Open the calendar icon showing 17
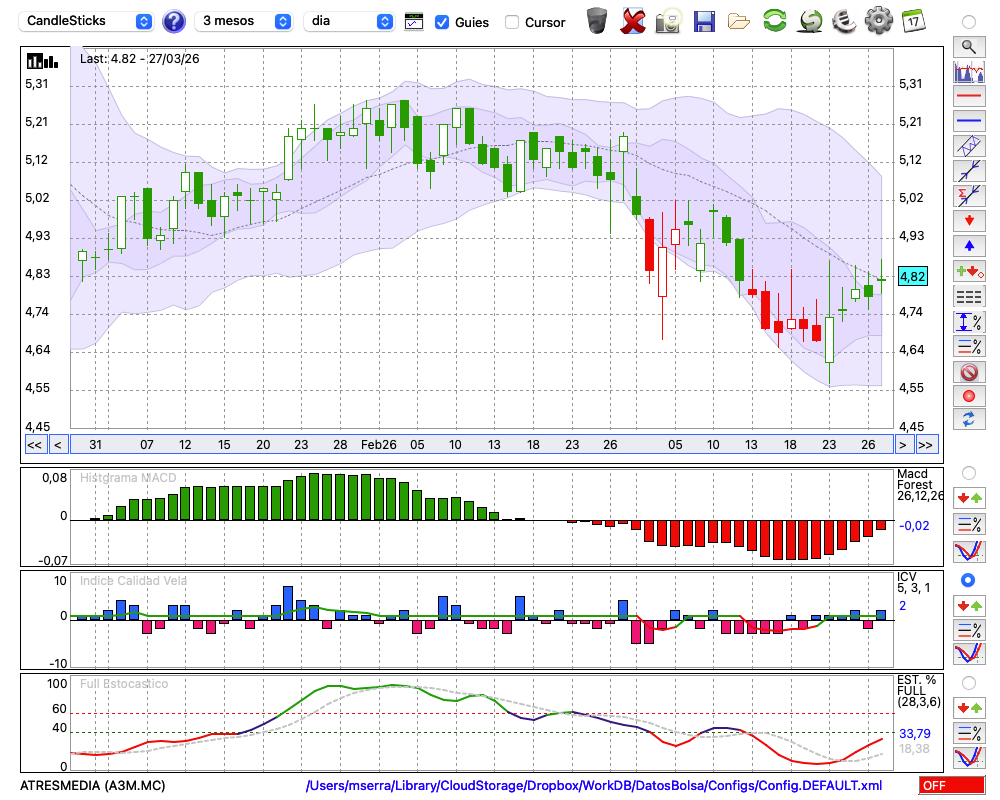This screenshot has width=1000, height=800. [x=912, y=20]
